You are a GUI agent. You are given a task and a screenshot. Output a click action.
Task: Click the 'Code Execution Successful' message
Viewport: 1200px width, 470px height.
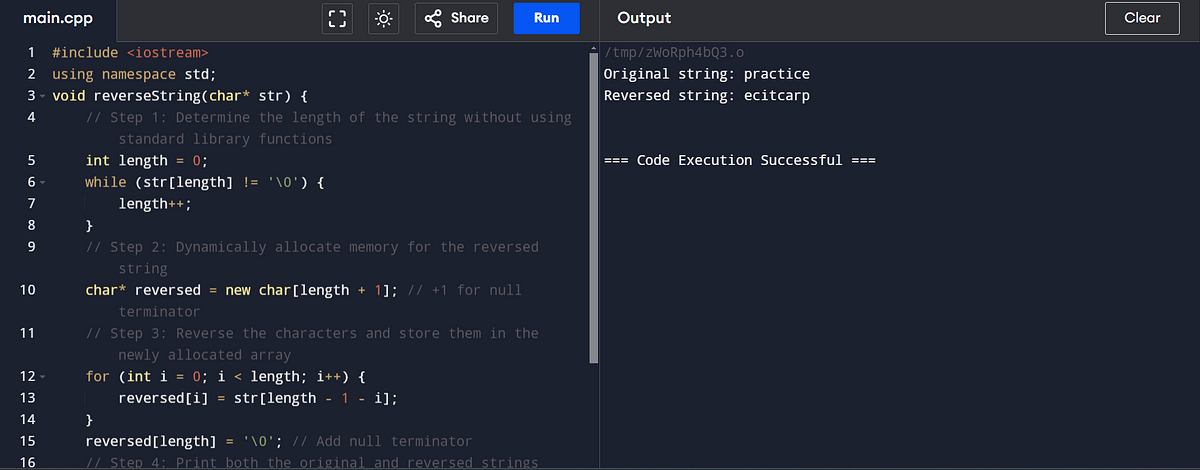pos(740,160)
